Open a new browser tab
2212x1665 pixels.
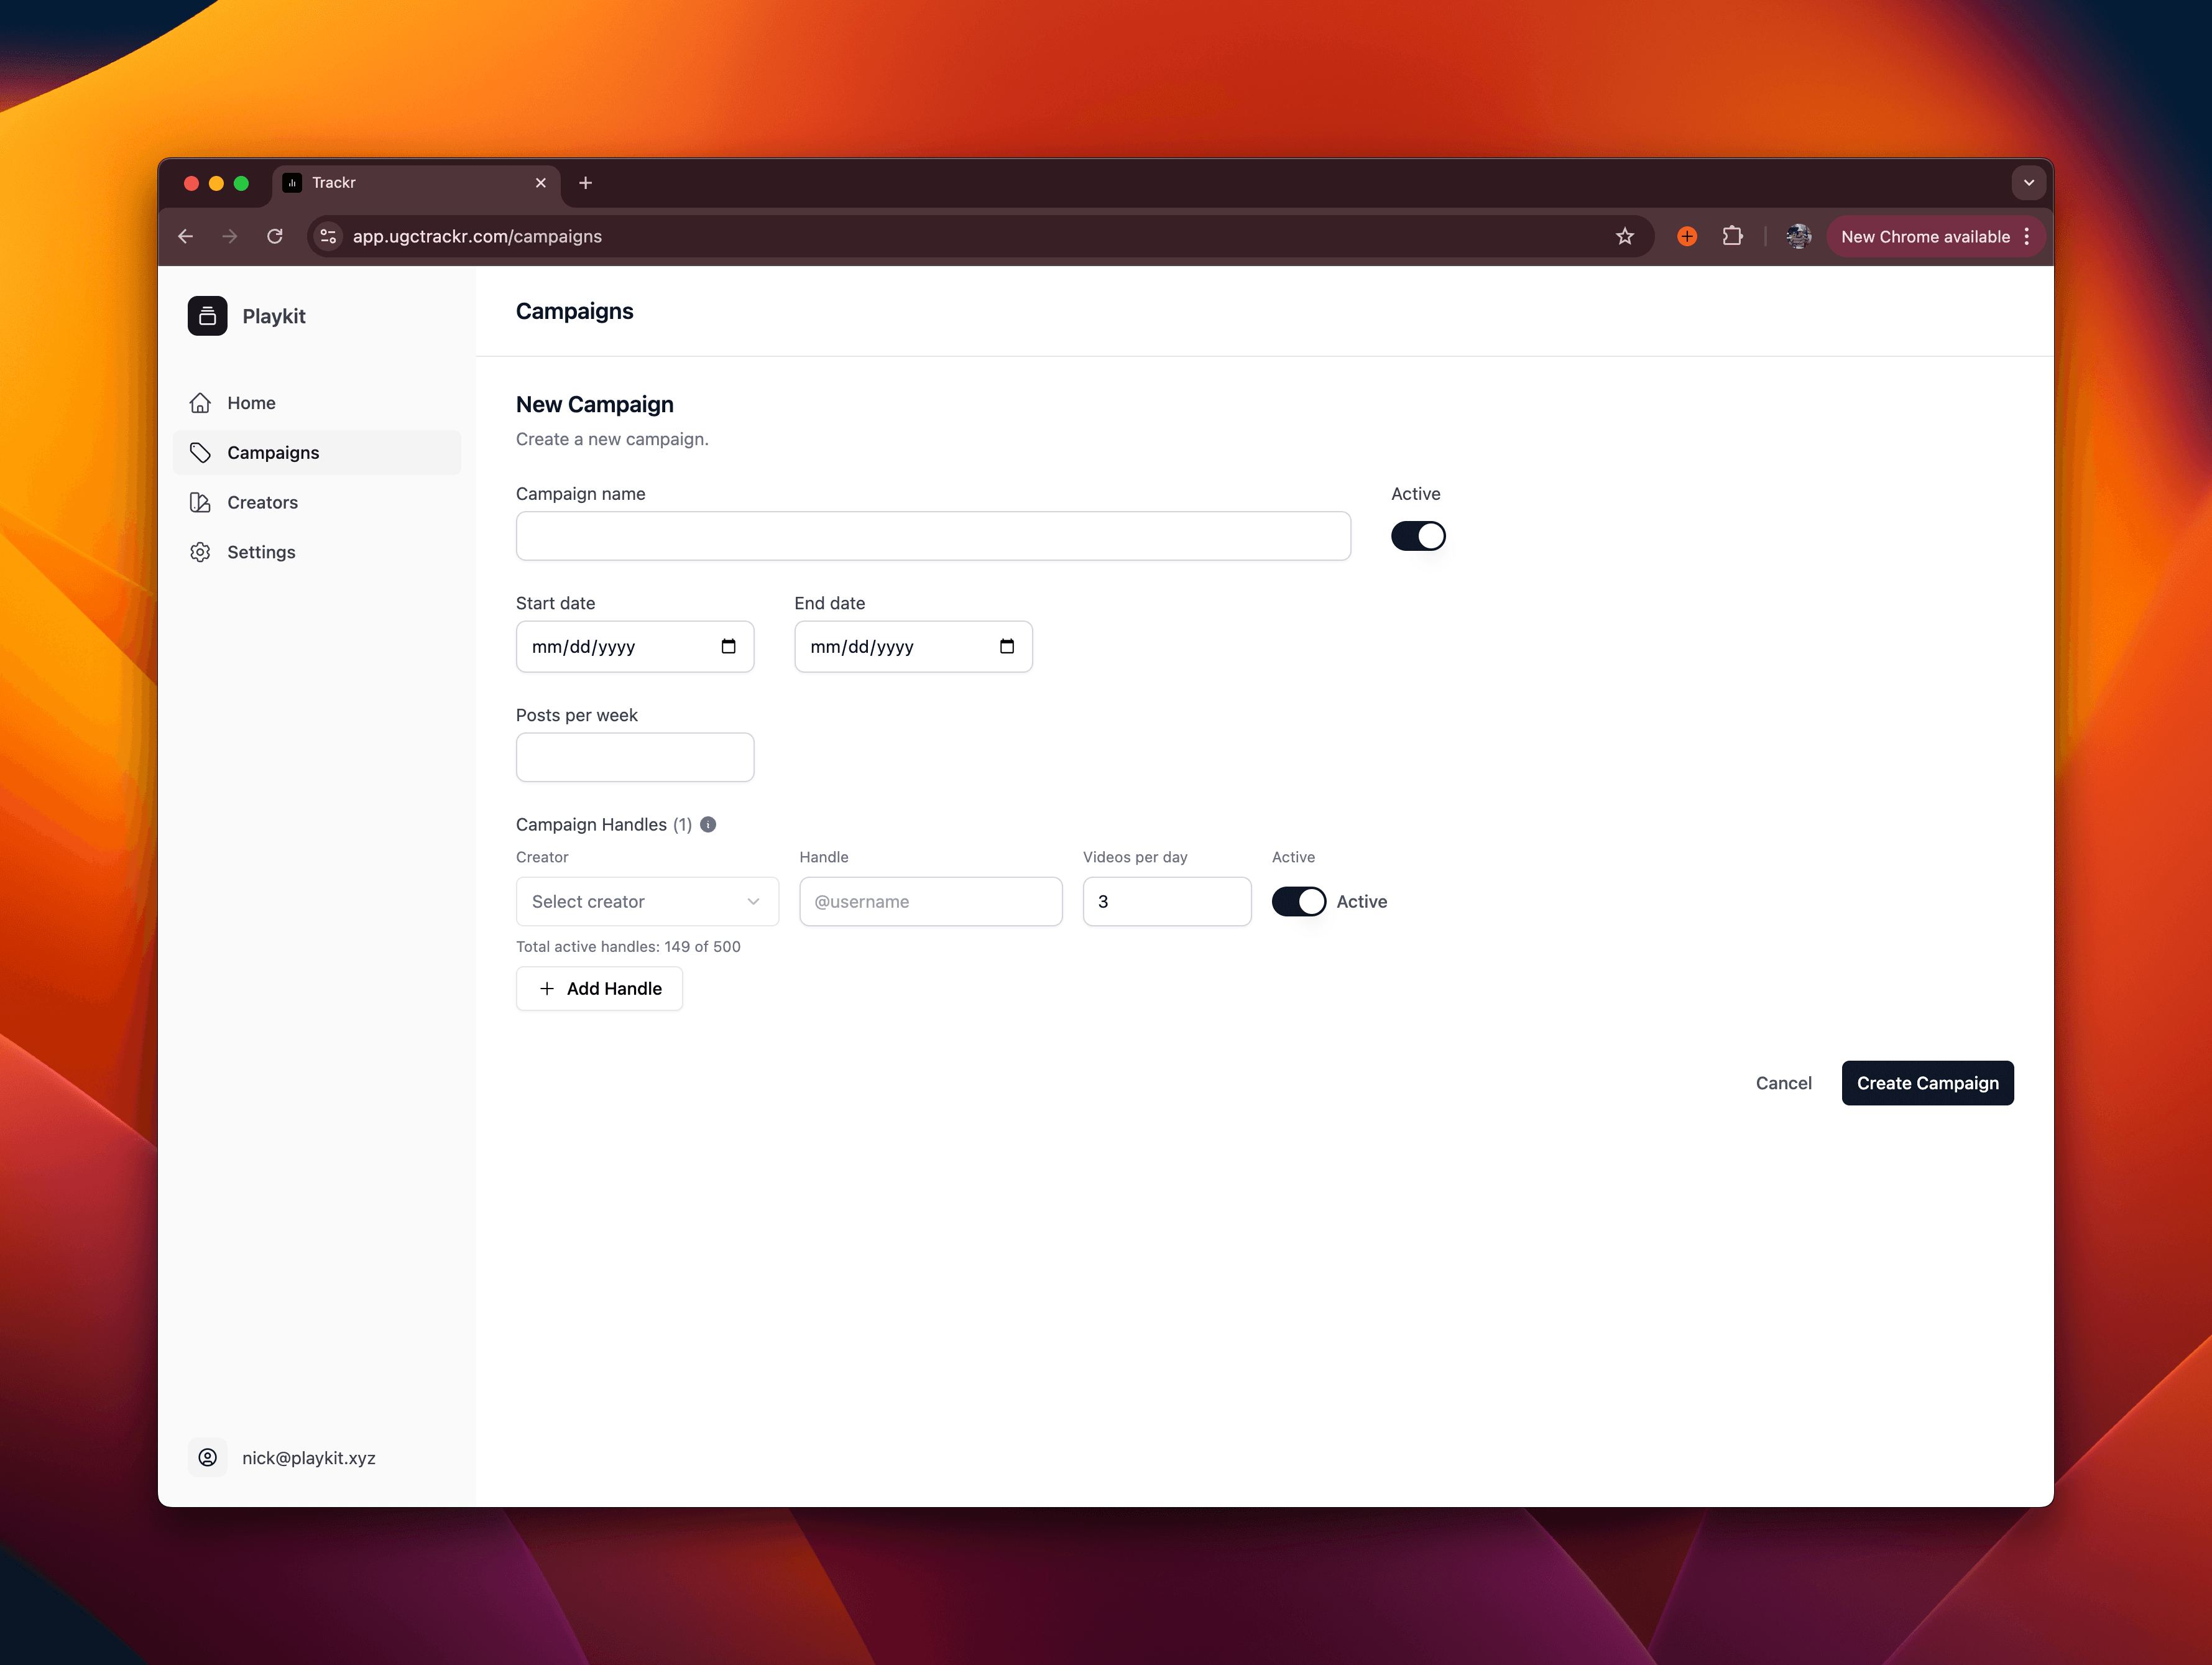coord(586,183)
